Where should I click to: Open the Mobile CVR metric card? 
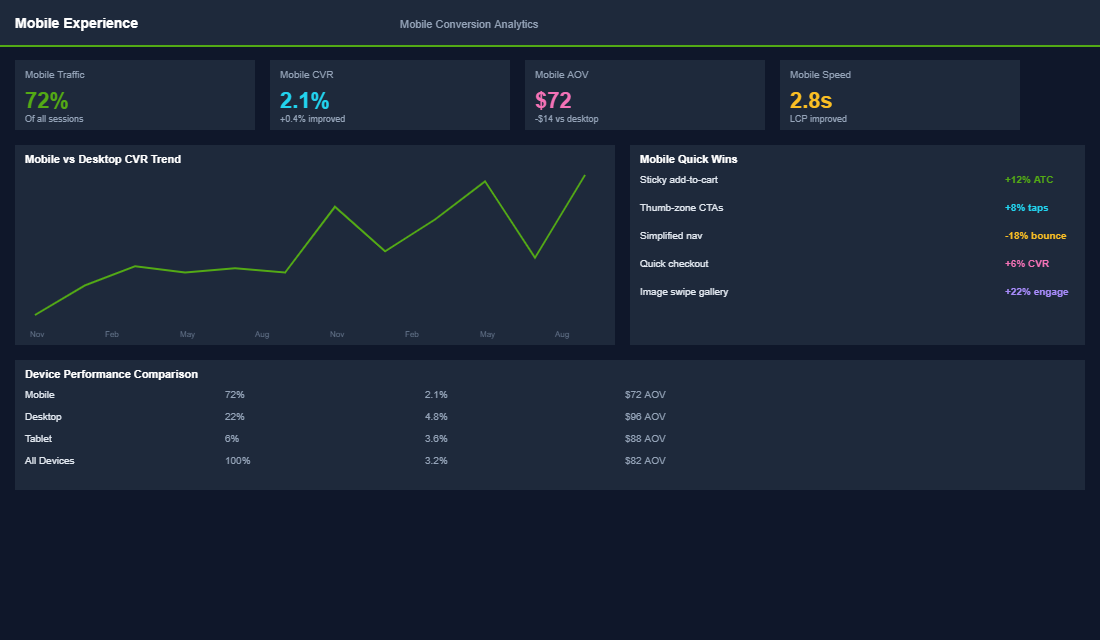pyautogui.click(x=390, y=95)
